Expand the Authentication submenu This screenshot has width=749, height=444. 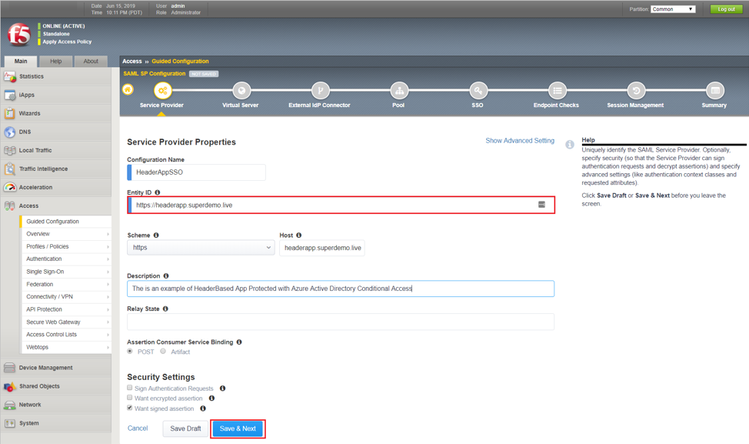point(108,259)
